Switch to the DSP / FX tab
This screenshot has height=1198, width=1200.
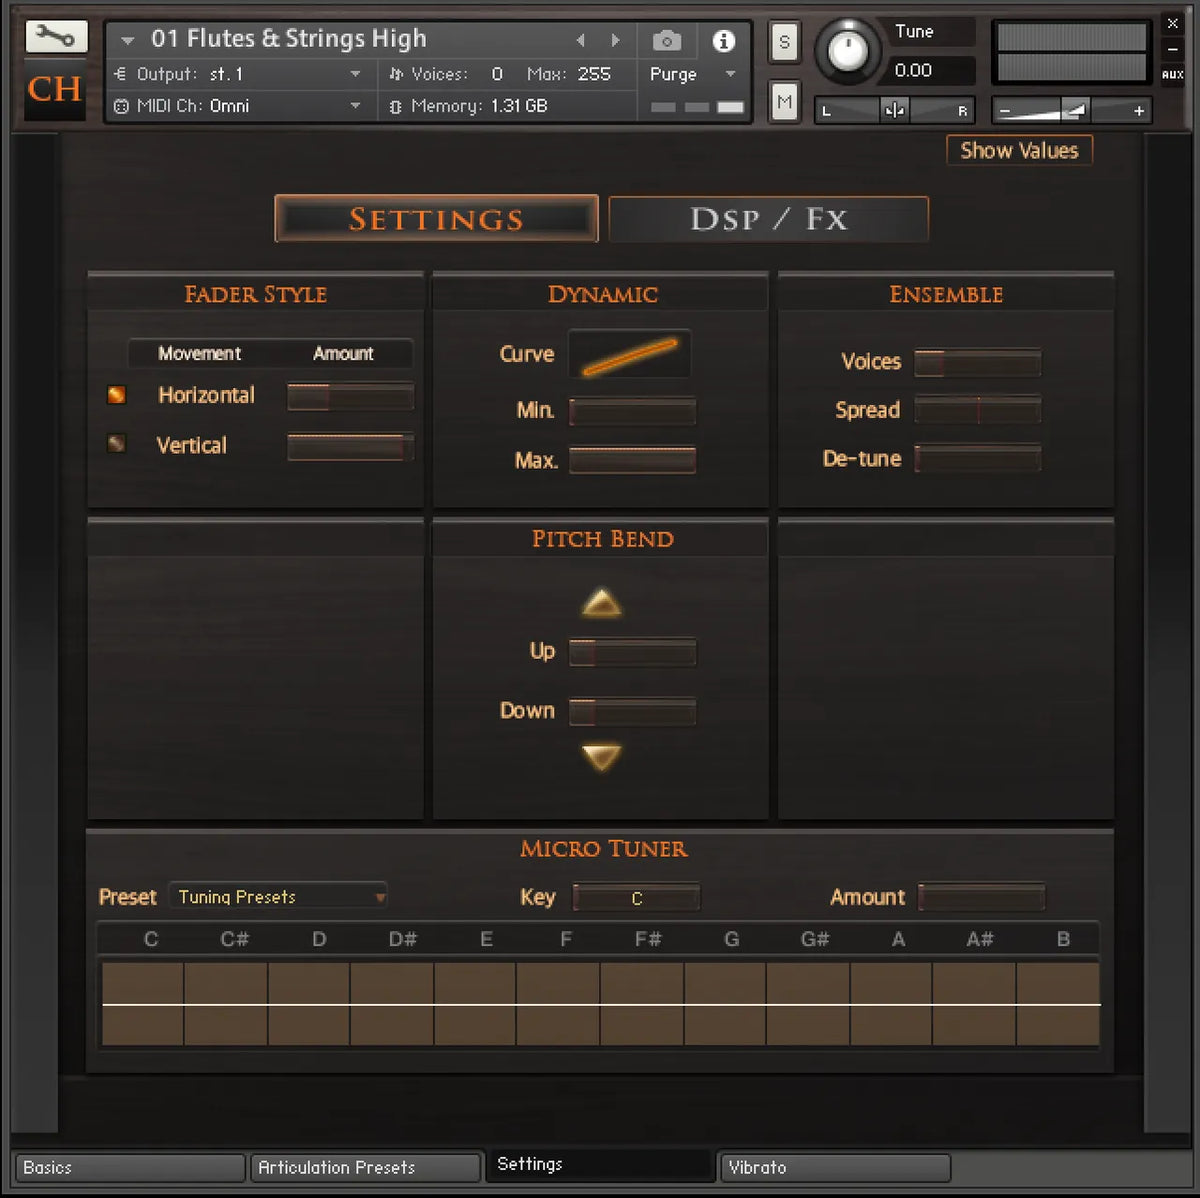(768, 219)
